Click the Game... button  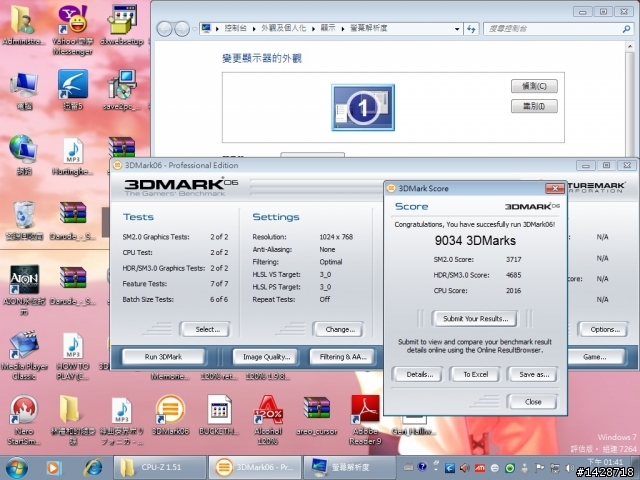coord(595,357)
